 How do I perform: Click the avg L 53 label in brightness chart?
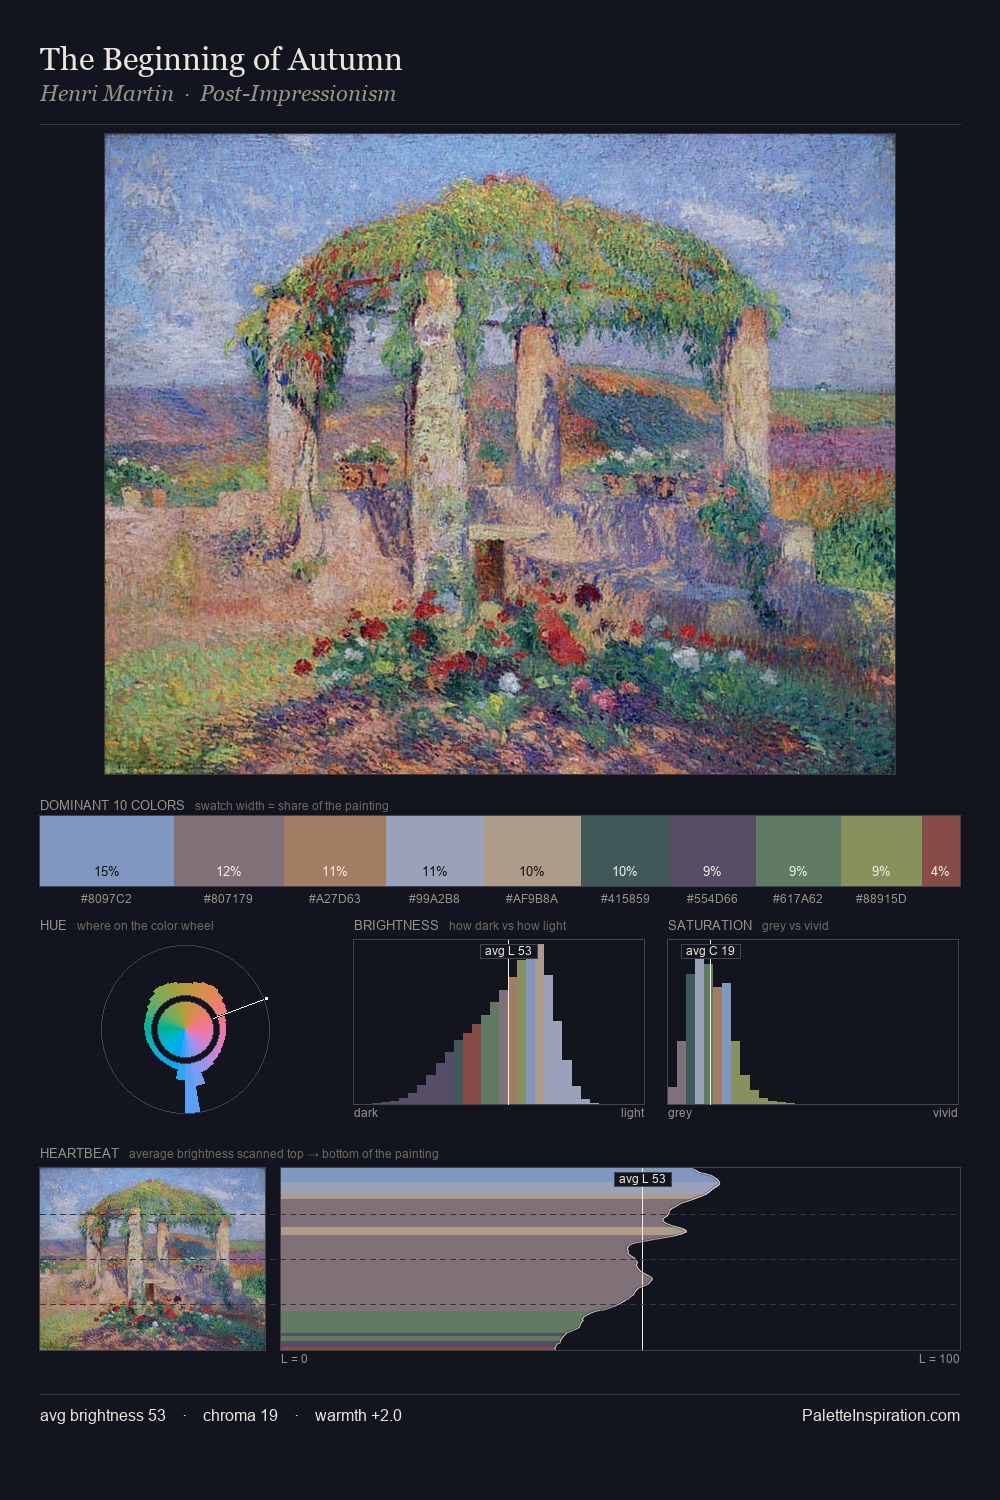coord(508,951)
